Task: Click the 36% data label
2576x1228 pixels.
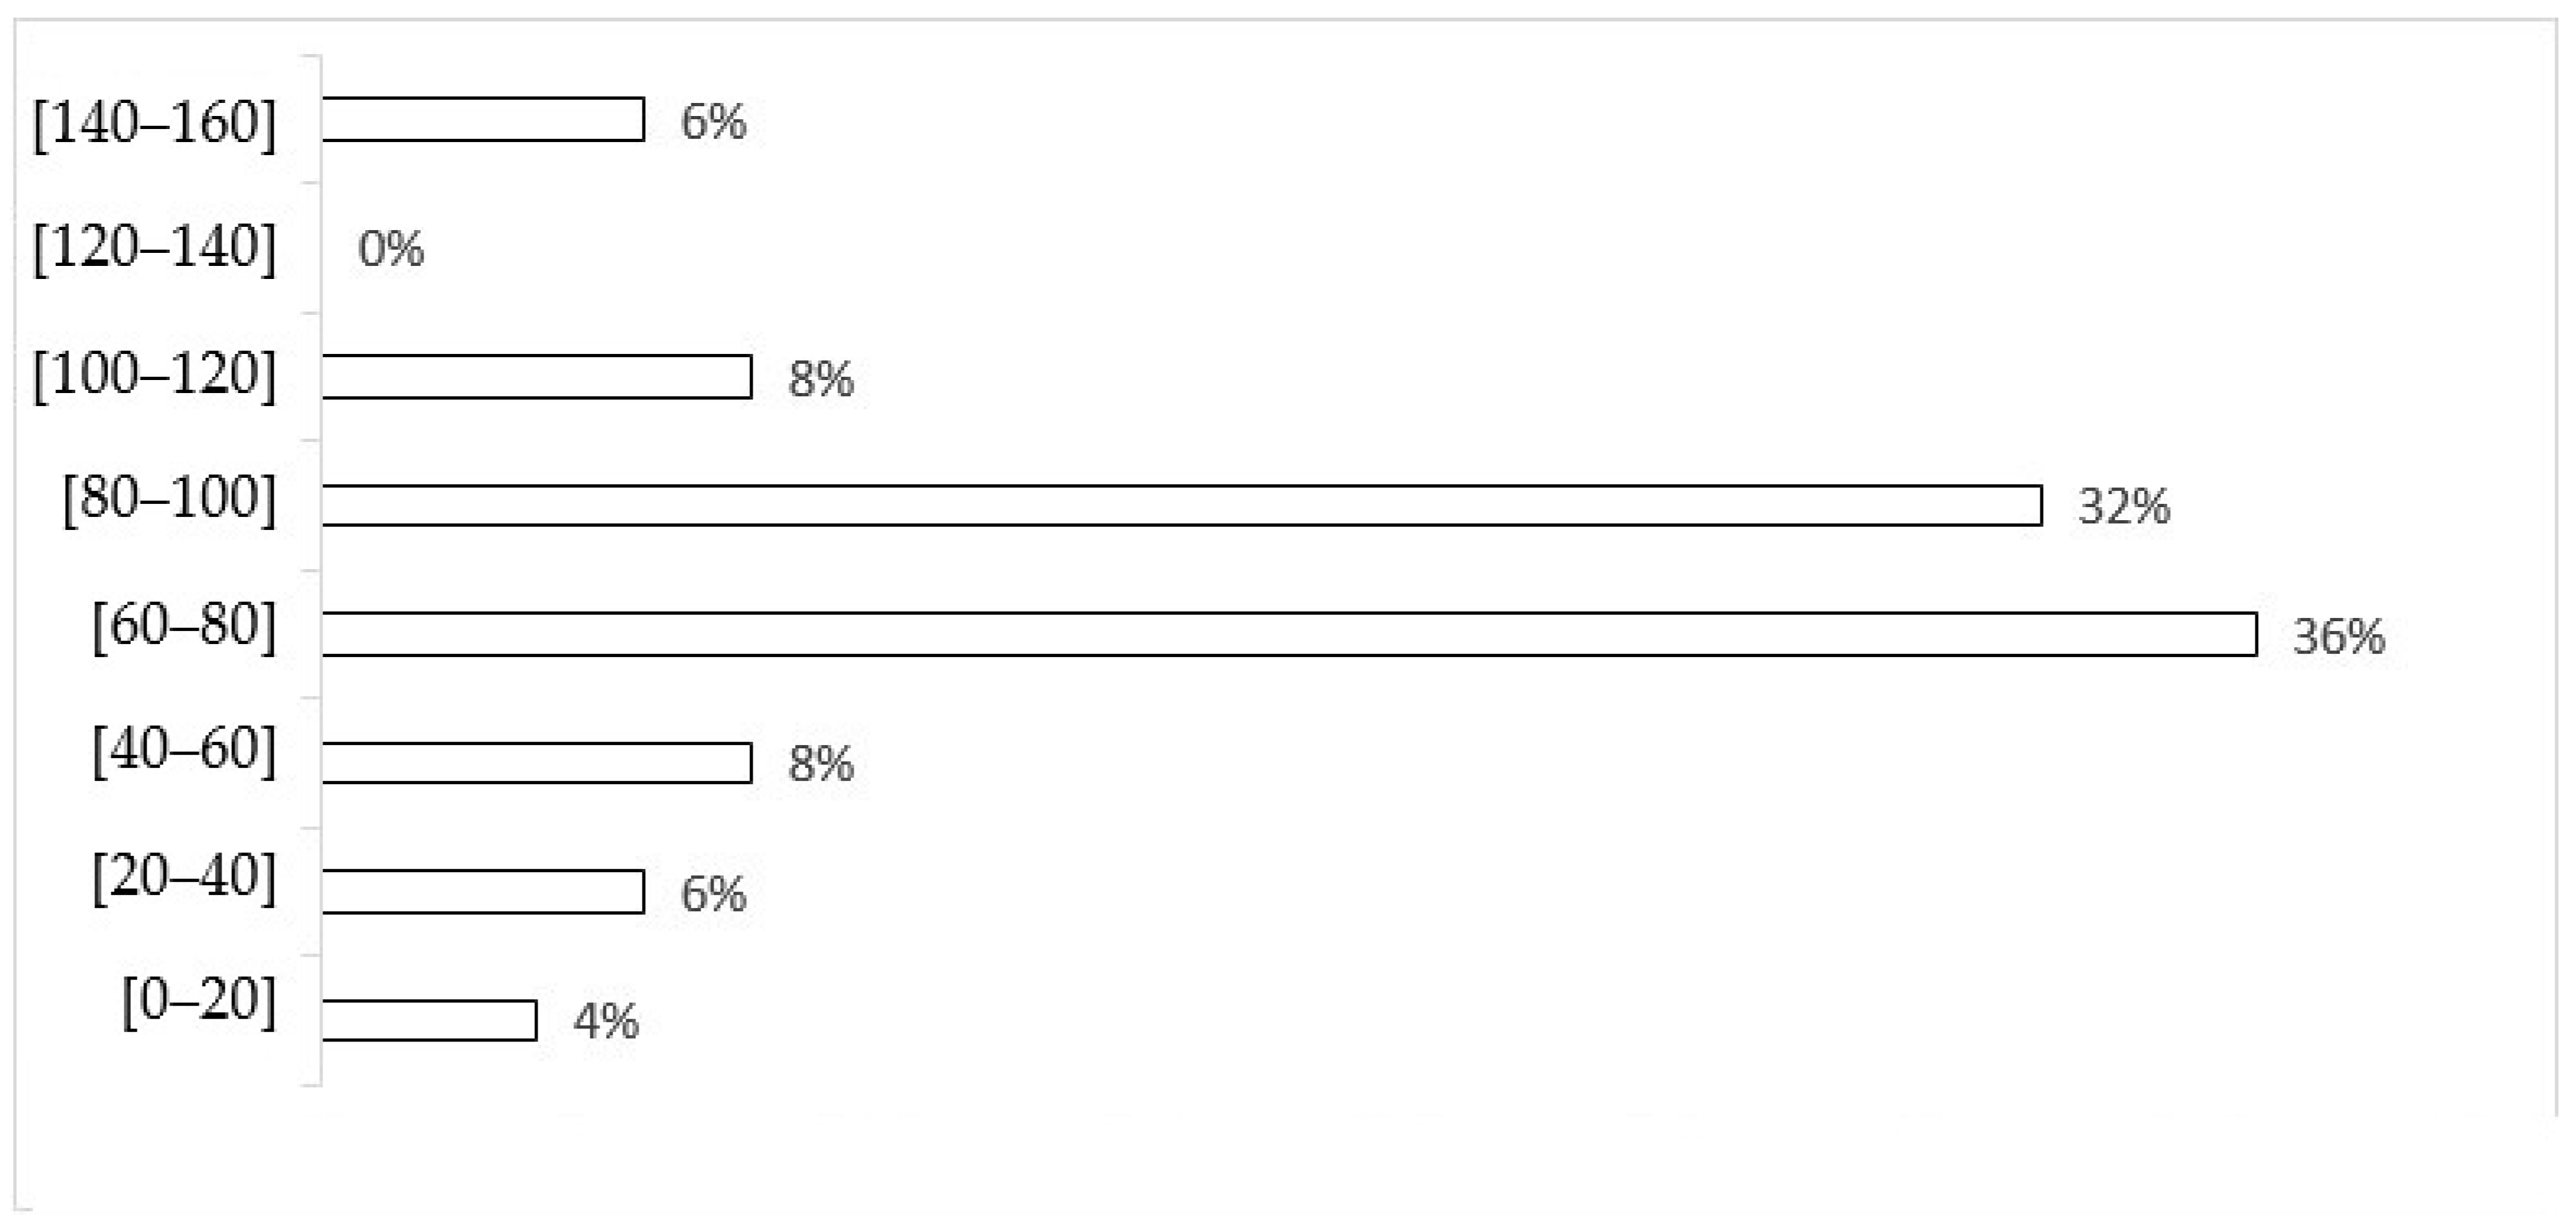Action: tap(2338, 637)
